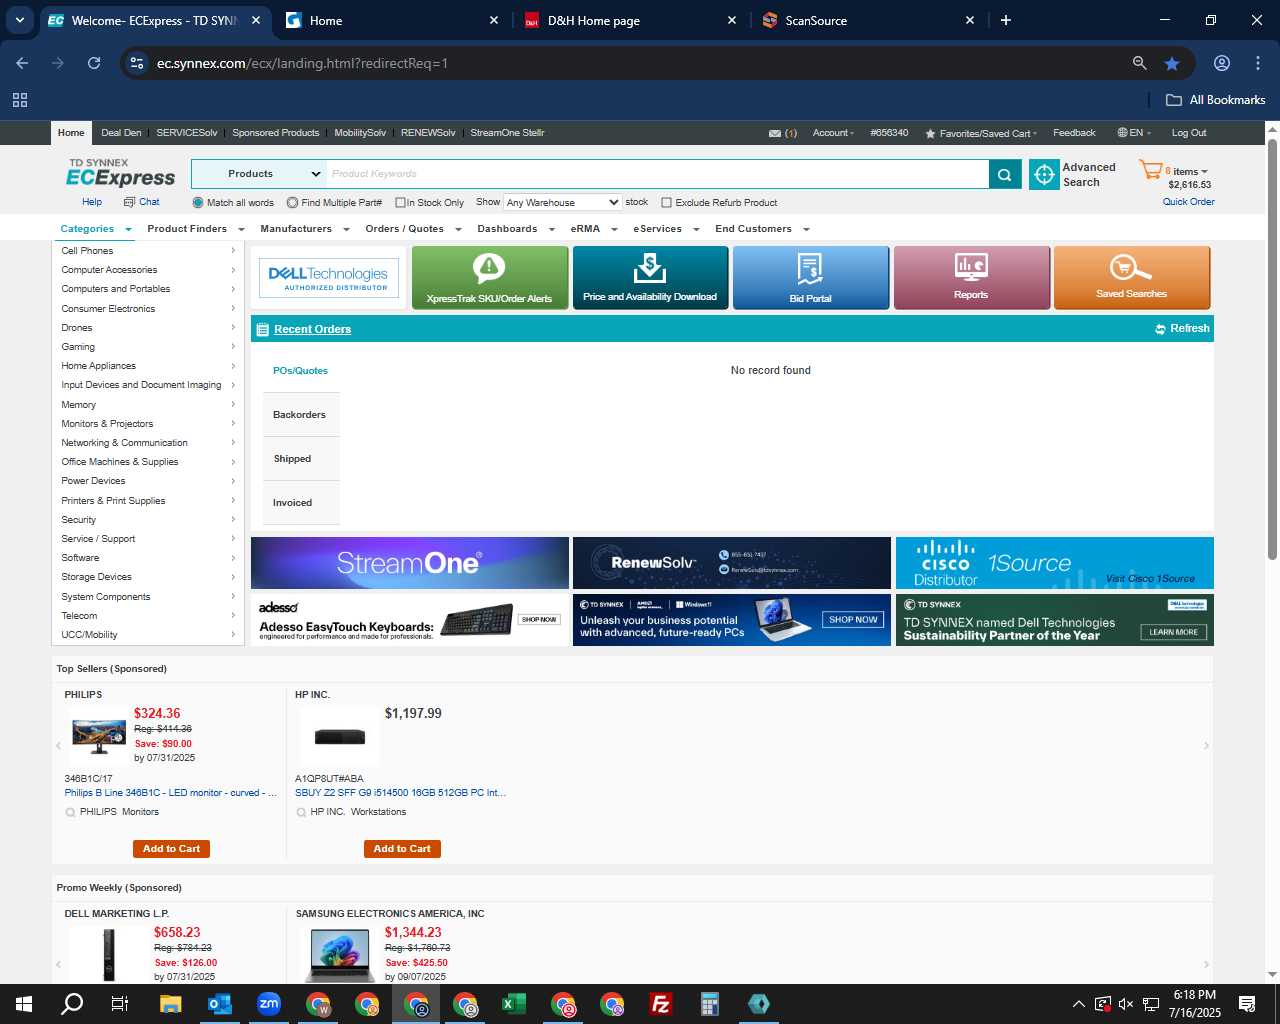
Task: Expand the Product Finders menu
Action: (x=195, y=229)
